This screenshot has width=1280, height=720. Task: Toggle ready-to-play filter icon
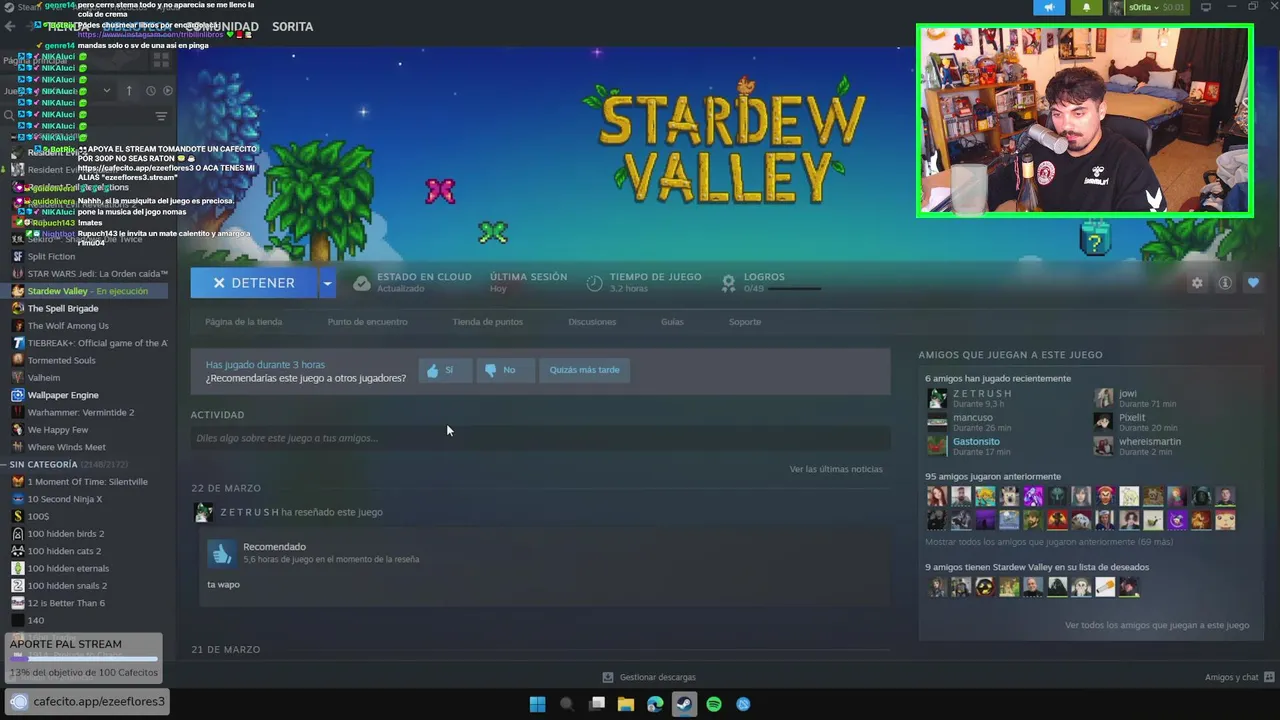point(167,91)
